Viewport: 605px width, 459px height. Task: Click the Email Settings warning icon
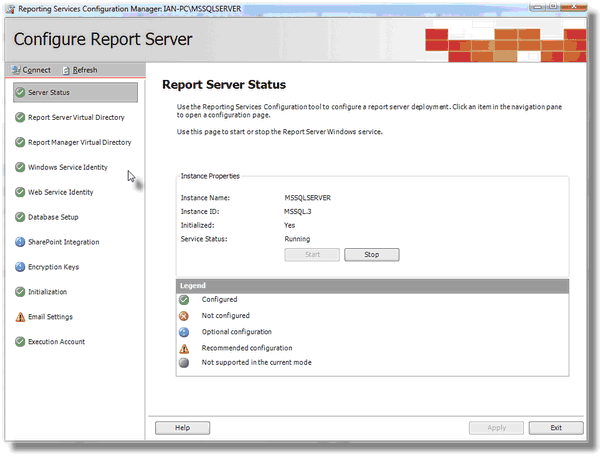pyautogui.click(x=20, y=317)
